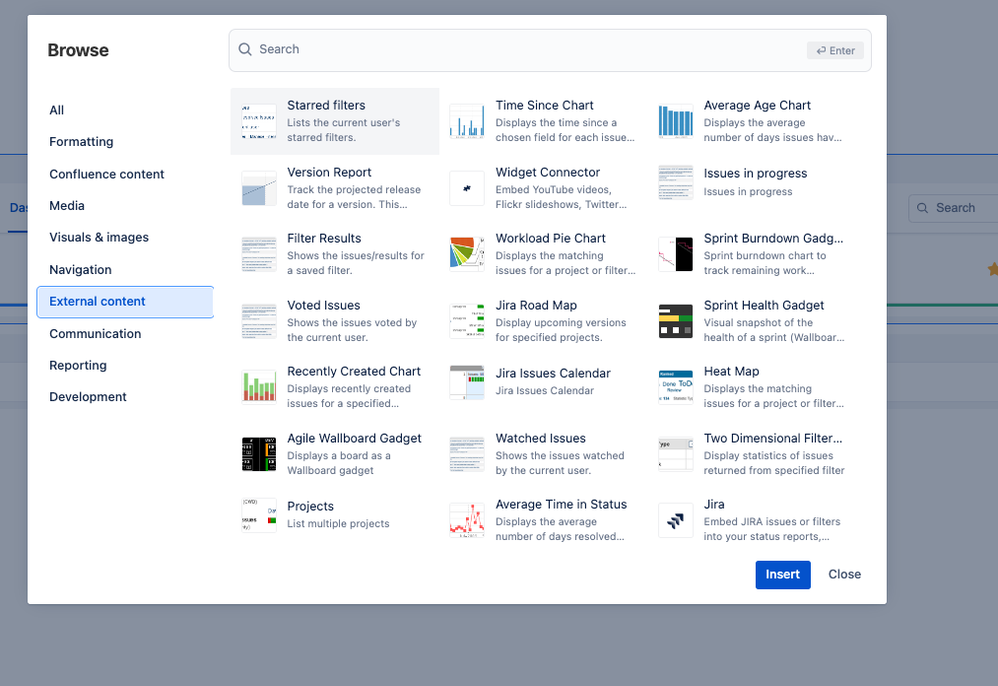Image resolution: width=998 pixels, height=686 pixels.
Task: Pick the Jira Road Map title
Action: [x=536, y=305]
